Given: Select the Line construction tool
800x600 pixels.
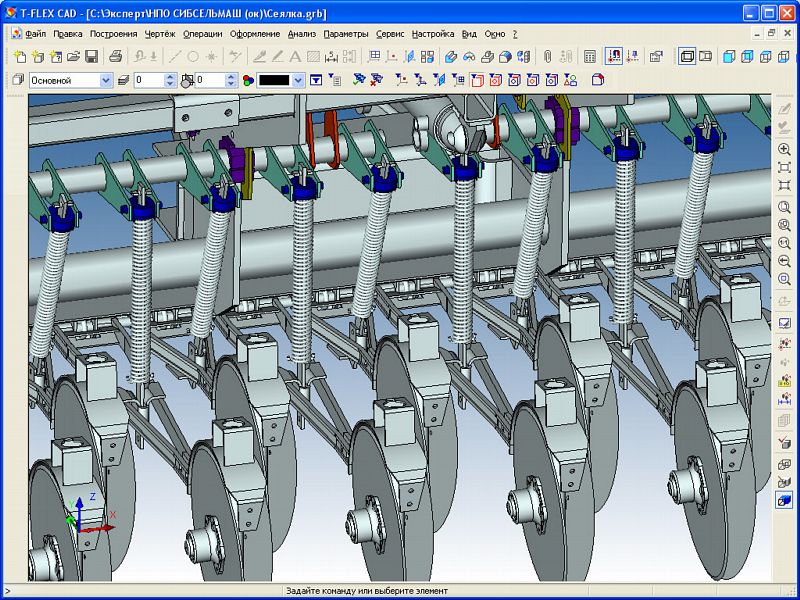Looking at the screenshot, I should coord(175,56).
